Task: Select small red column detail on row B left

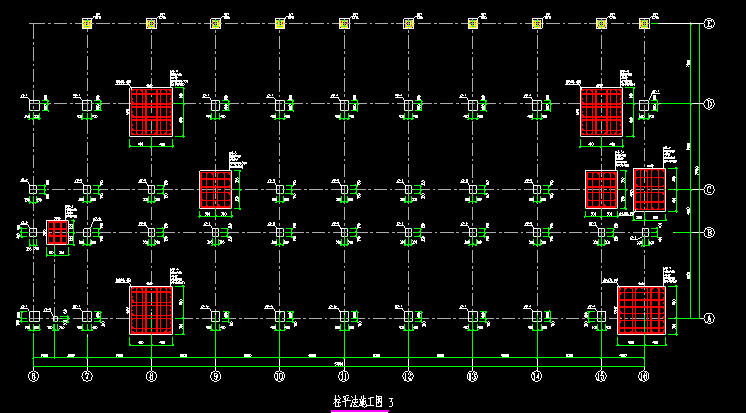Action: (58, 232)
